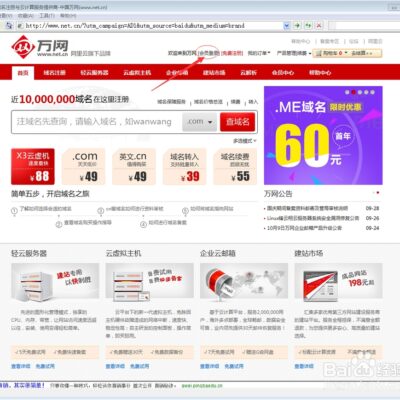Click the 转入 link above search box
400x400 pixels.
tap(253, 102)
